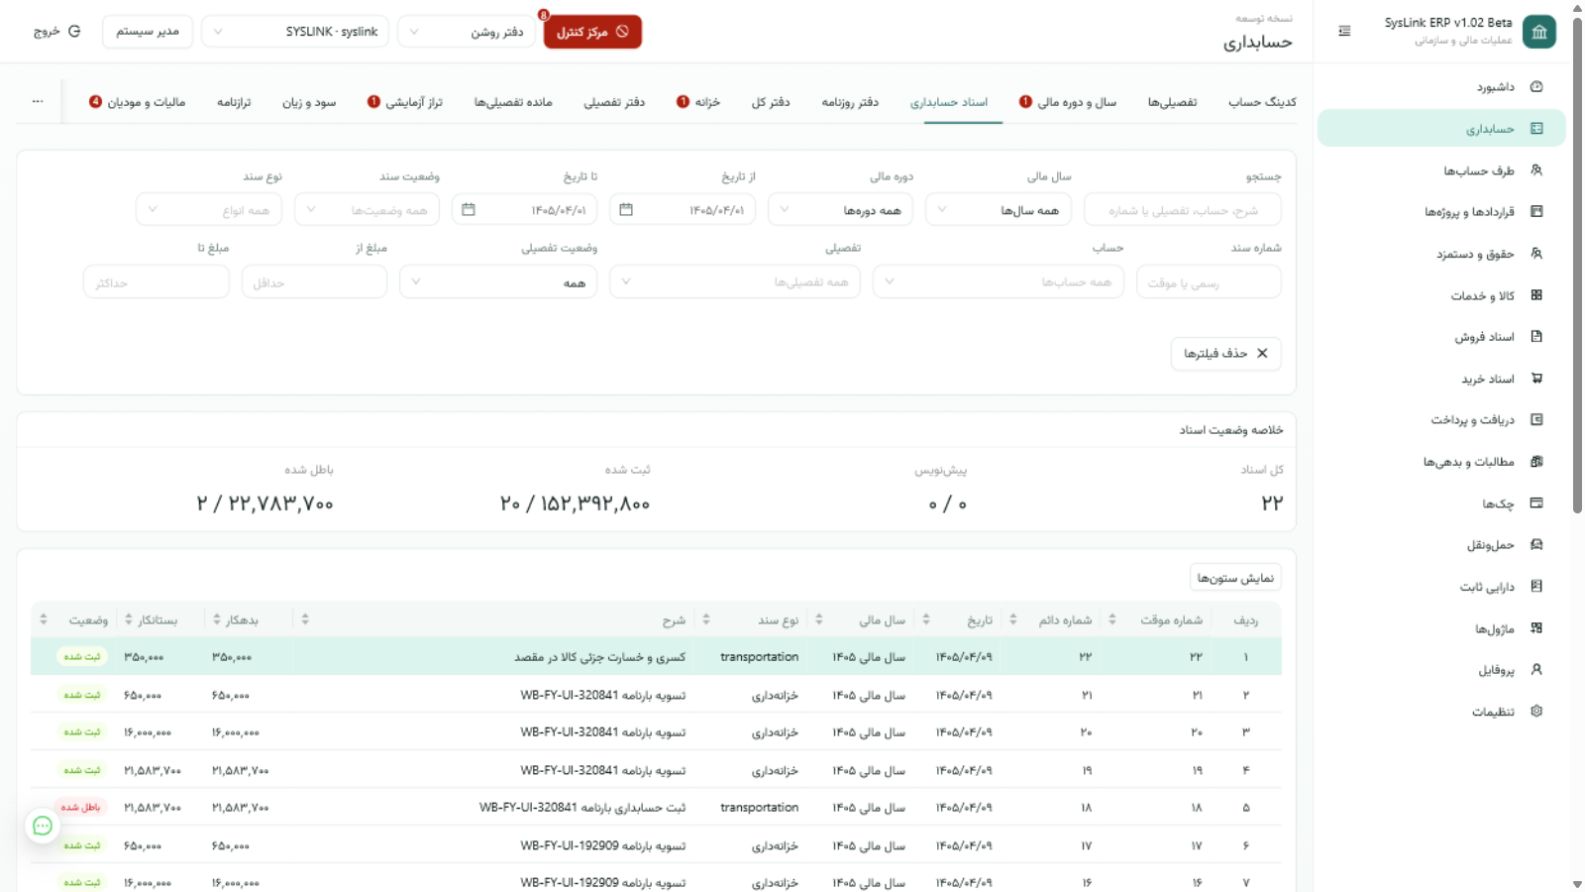1585x892 pixels.
Task: Open the chat bubble floating icon
Action: (x=42, y=826)
